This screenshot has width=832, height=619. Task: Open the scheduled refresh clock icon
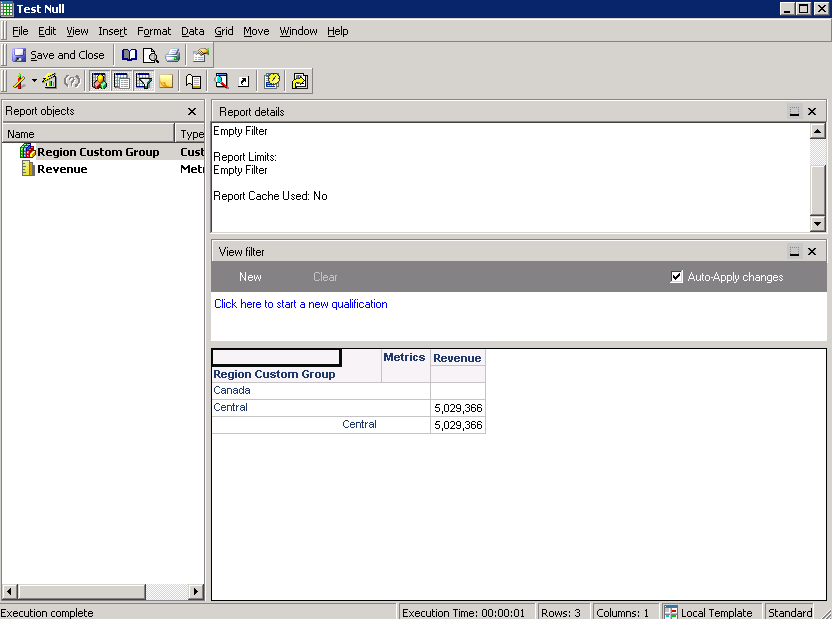click(272, 81)
